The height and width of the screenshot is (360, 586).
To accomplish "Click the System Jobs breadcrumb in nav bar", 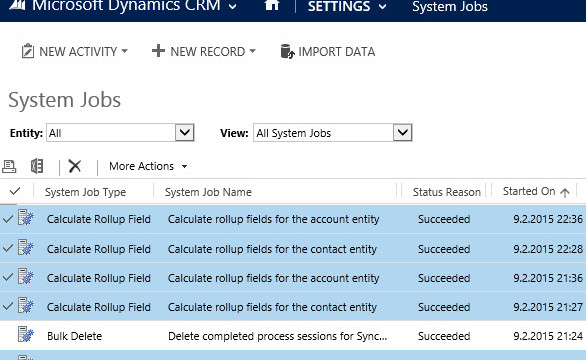I will (x=450, y=6).
